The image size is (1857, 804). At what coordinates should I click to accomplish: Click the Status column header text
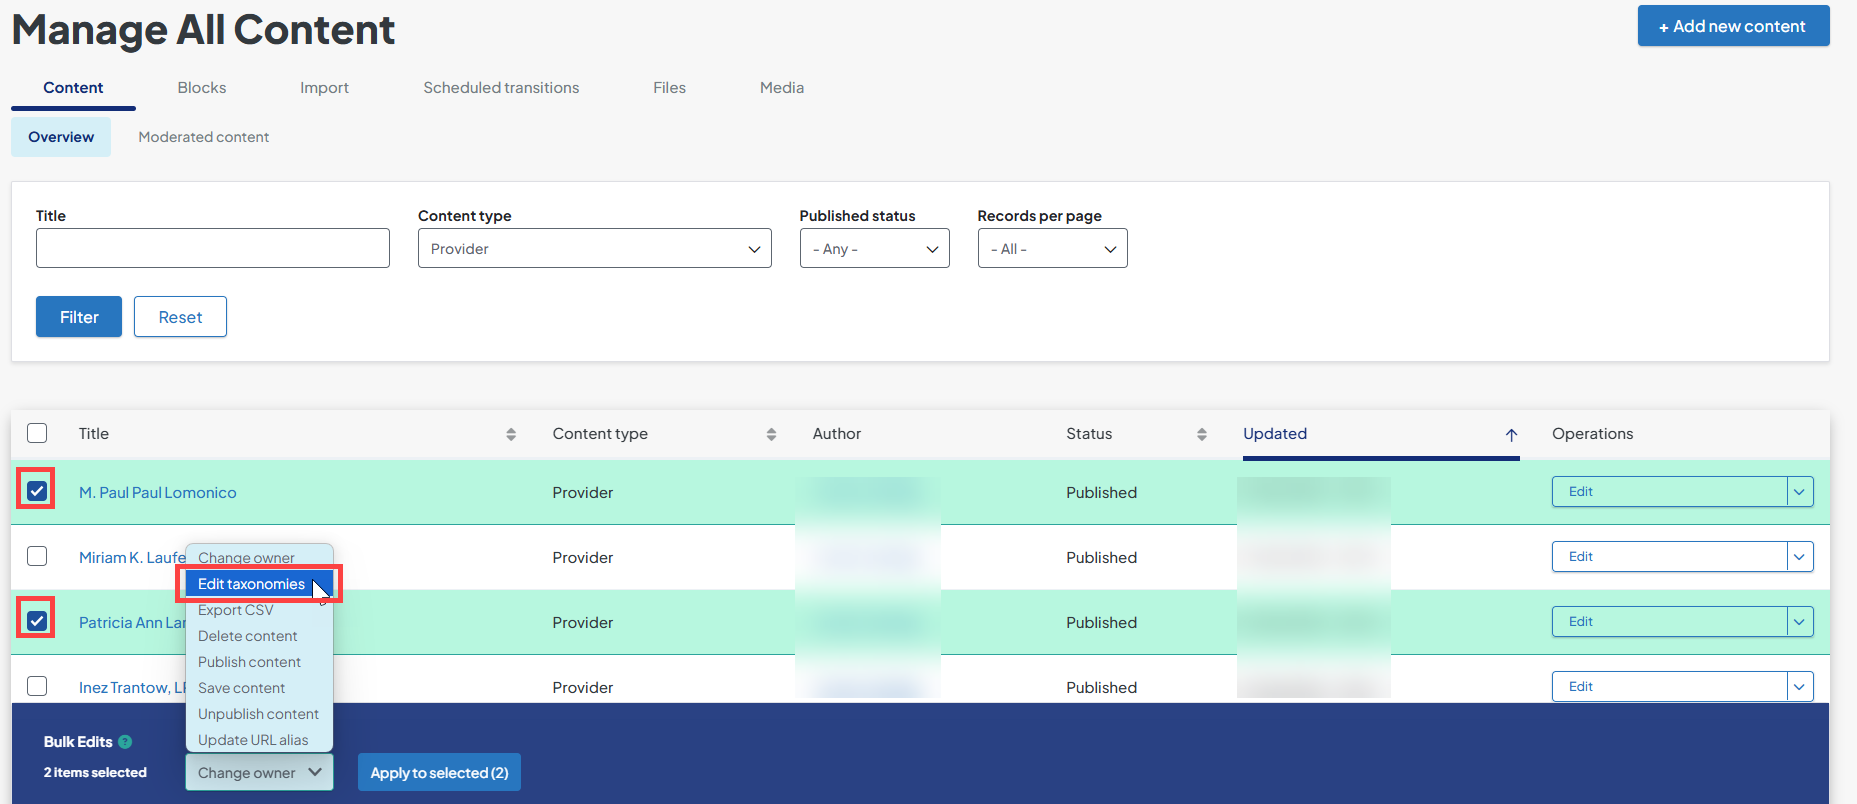[x=1089, y=434]
